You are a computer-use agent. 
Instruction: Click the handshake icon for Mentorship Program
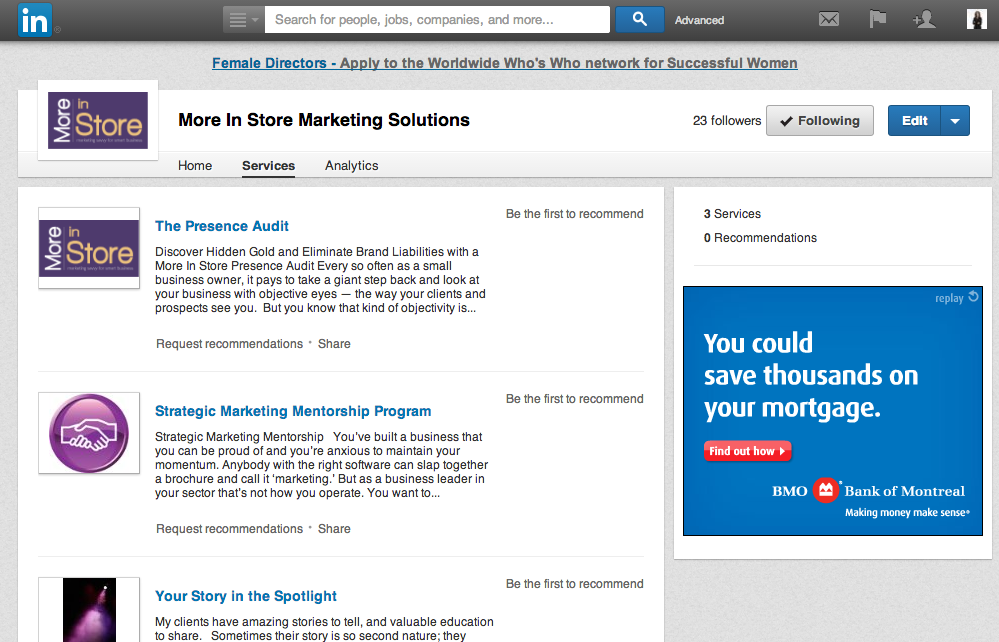click(89, 433)
